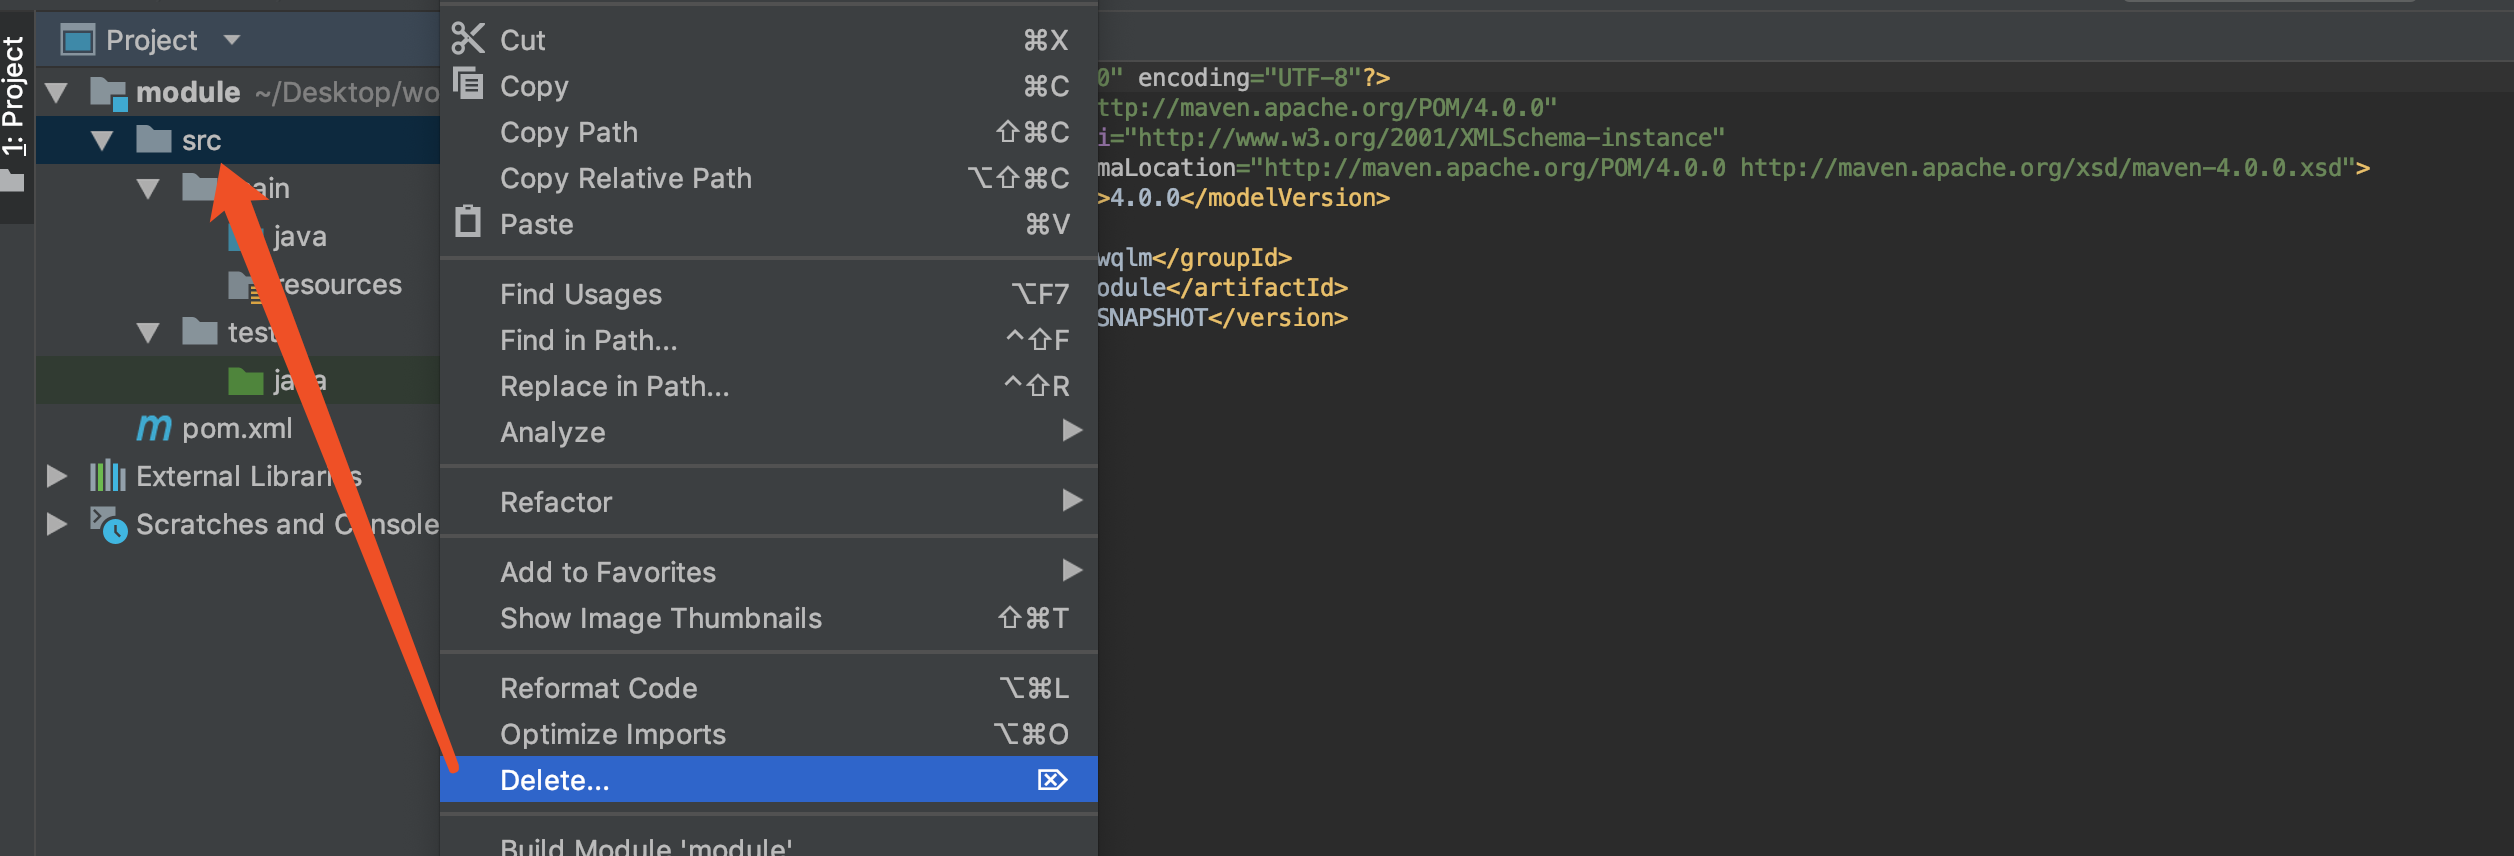
Task: Click the Paste clipboard icon
Action: pyautogui.click(x=467, y=222)
